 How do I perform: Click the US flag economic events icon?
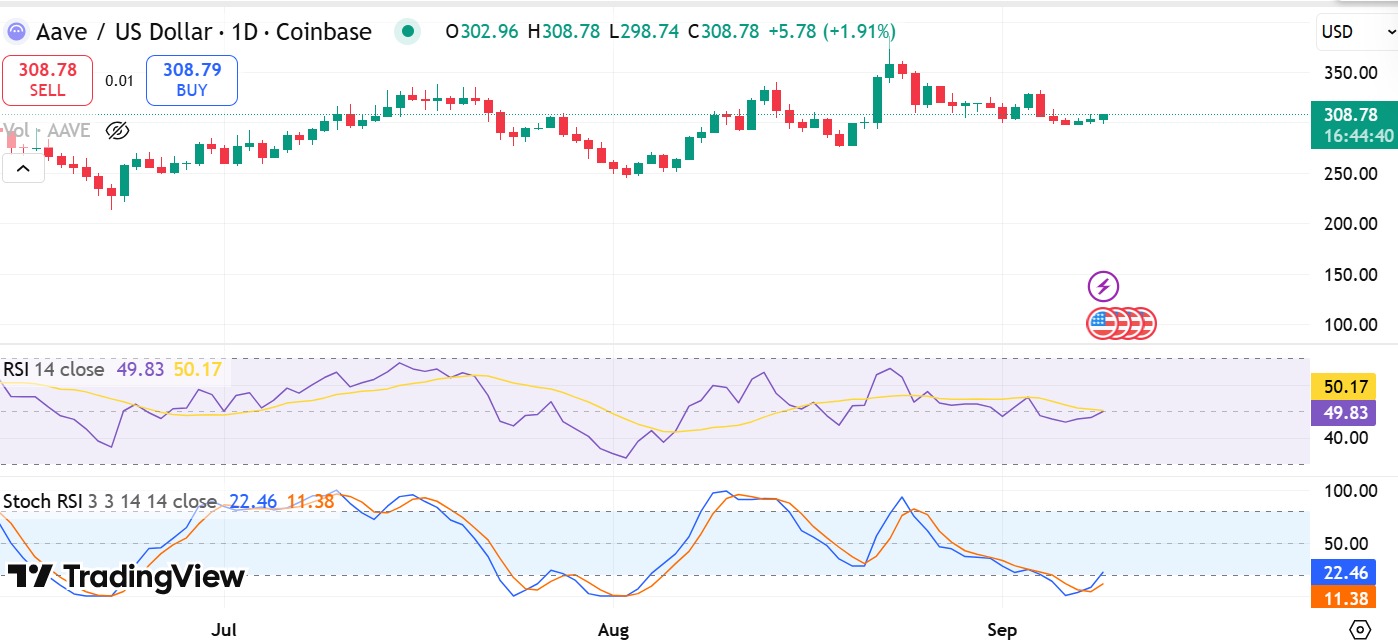(1120, 322)
